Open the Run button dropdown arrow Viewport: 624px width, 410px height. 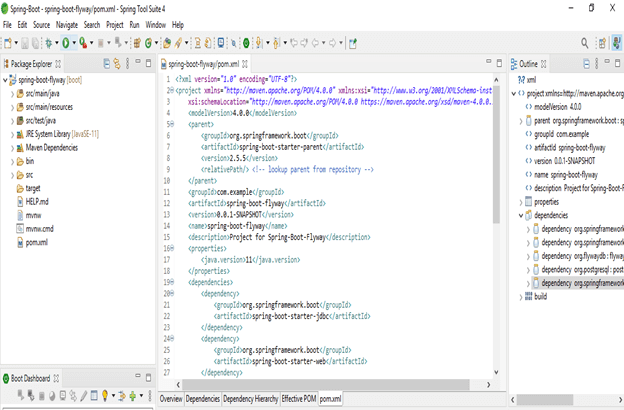[74, 43]
